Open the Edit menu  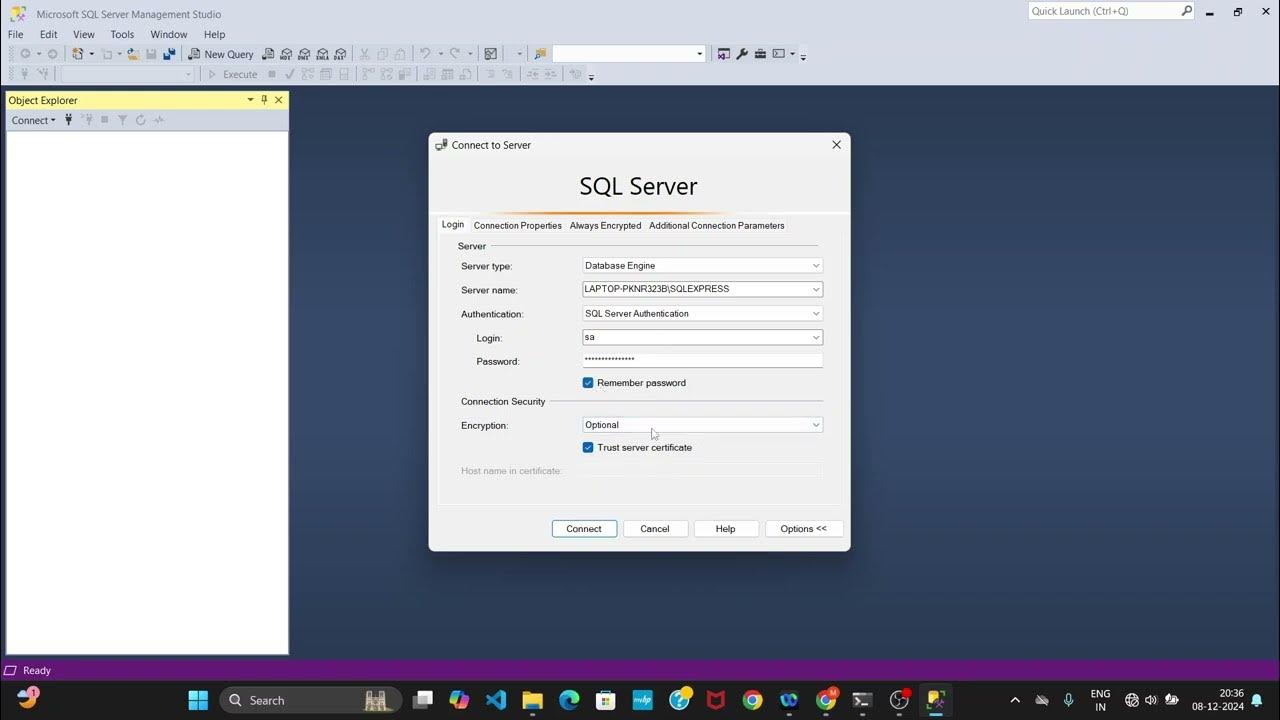point(48,34)
